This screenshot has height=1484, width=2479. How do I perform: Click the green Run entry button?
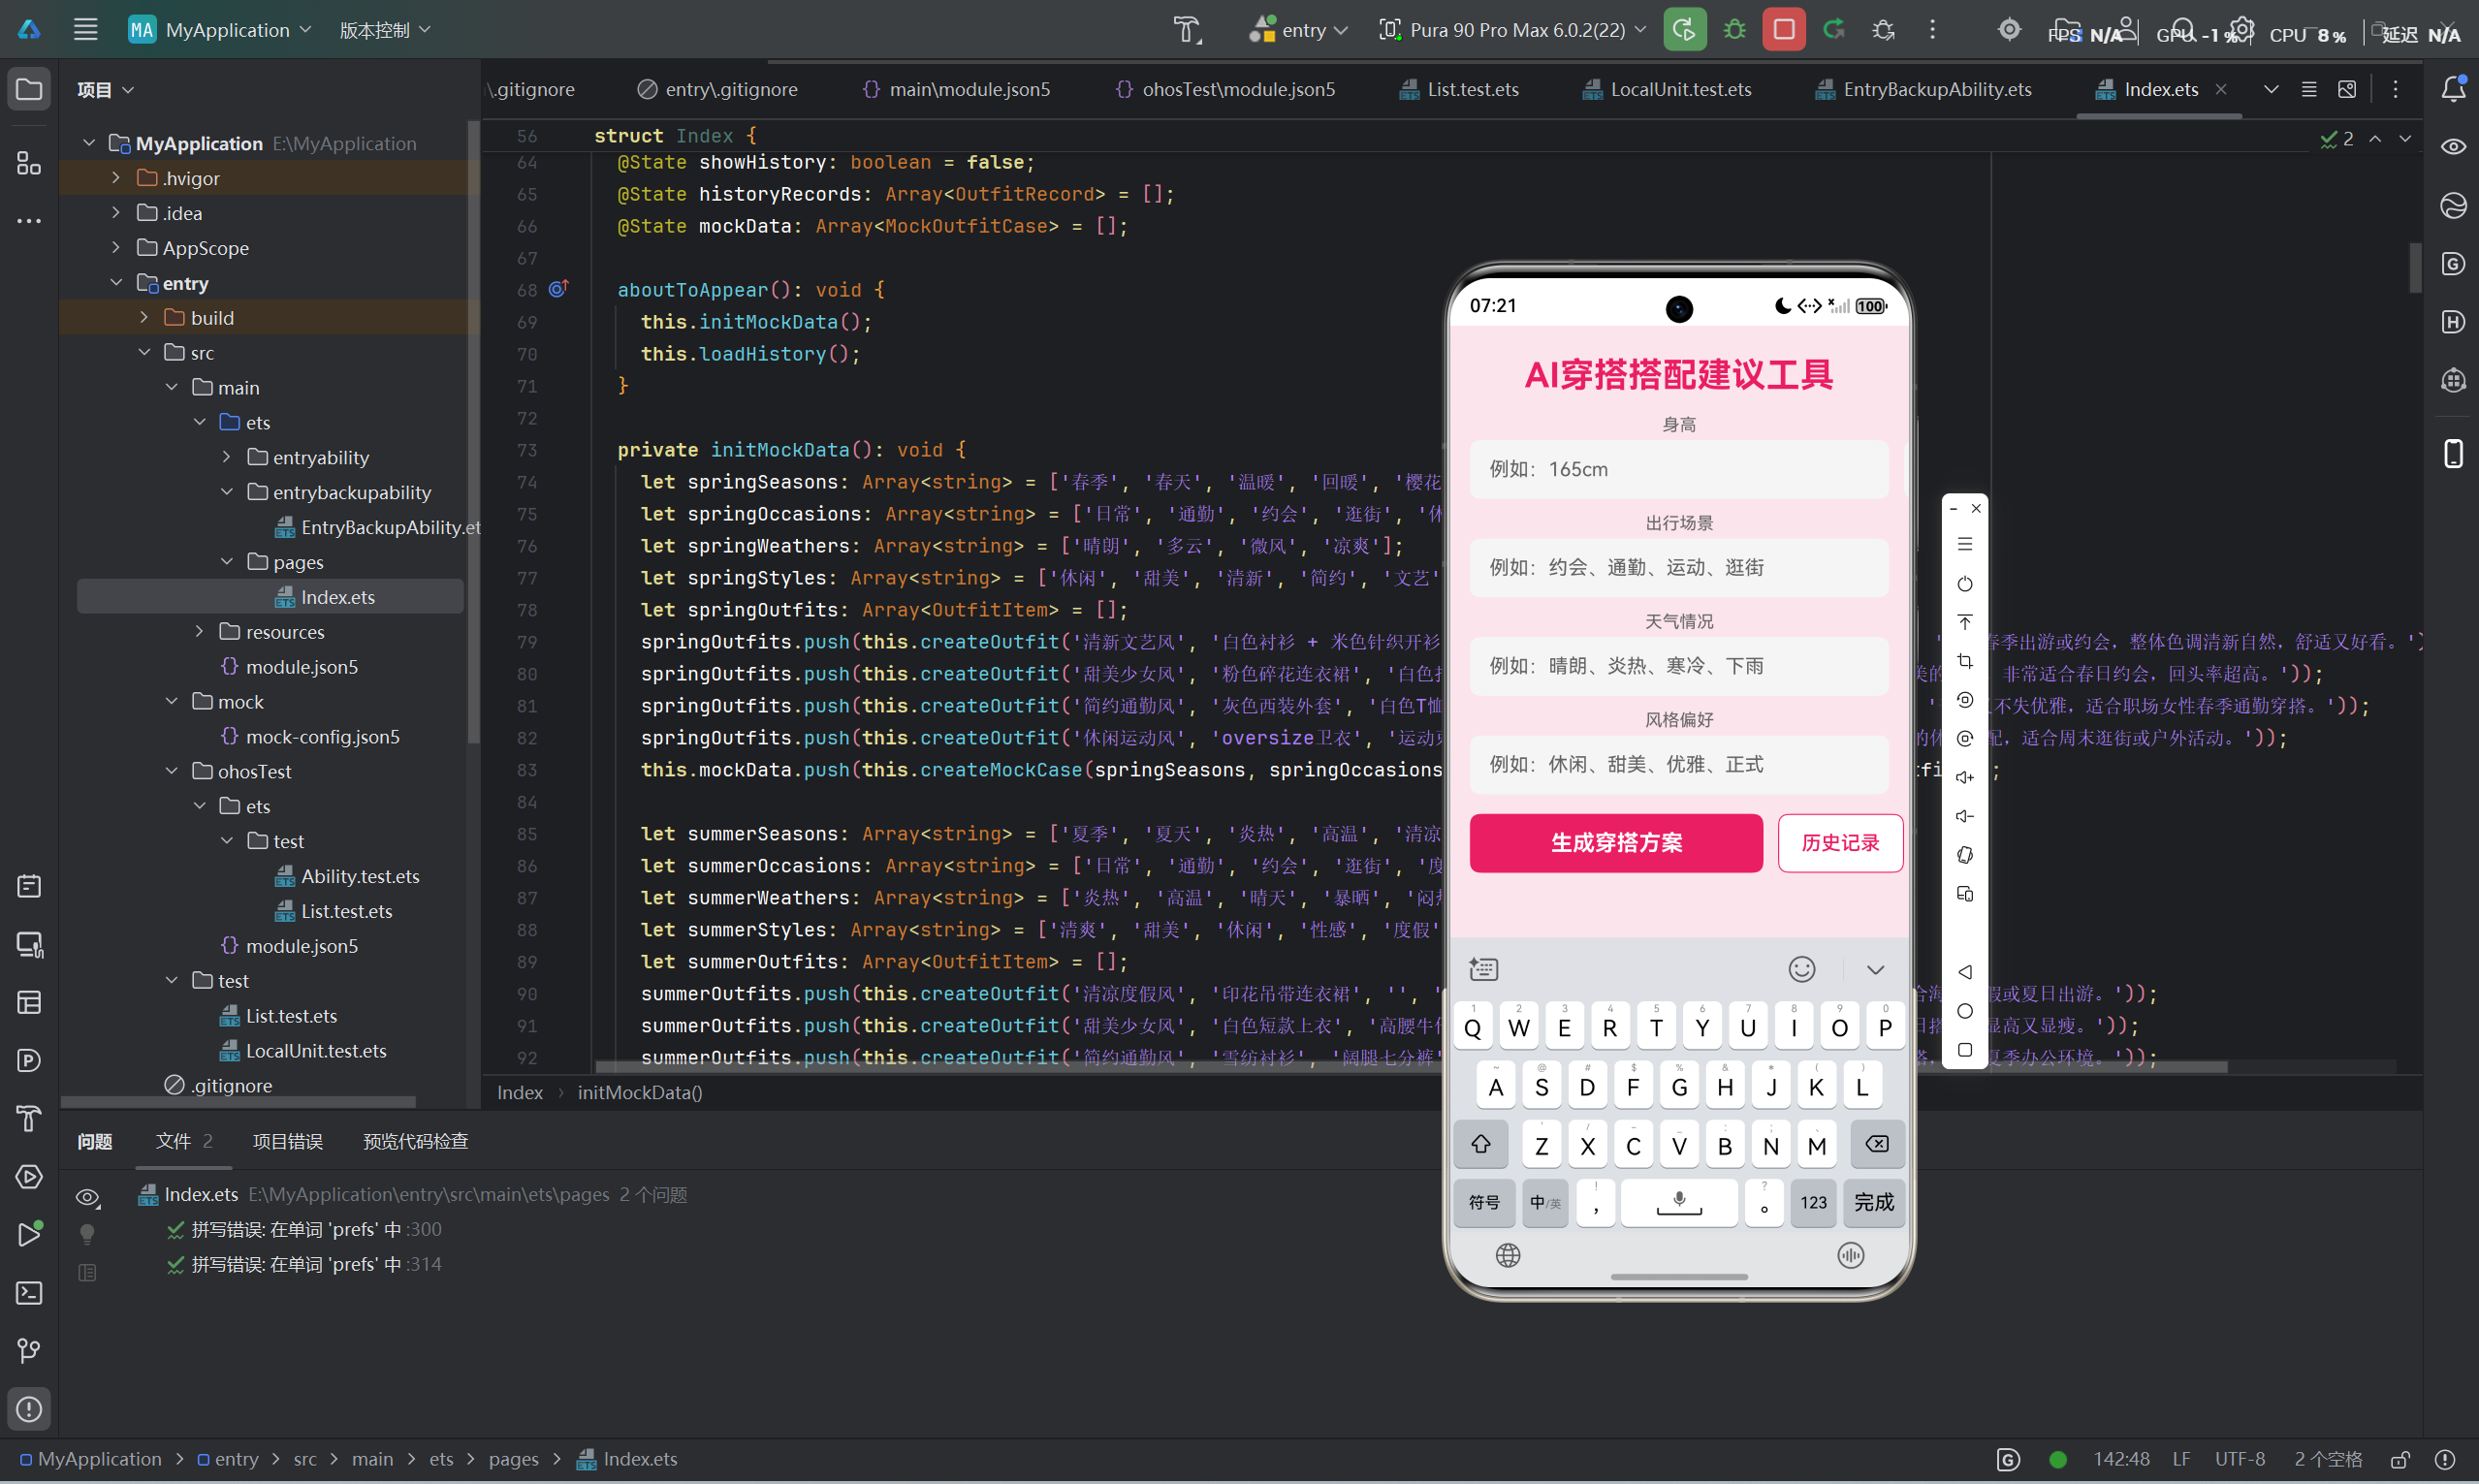tap(1684, 30)
